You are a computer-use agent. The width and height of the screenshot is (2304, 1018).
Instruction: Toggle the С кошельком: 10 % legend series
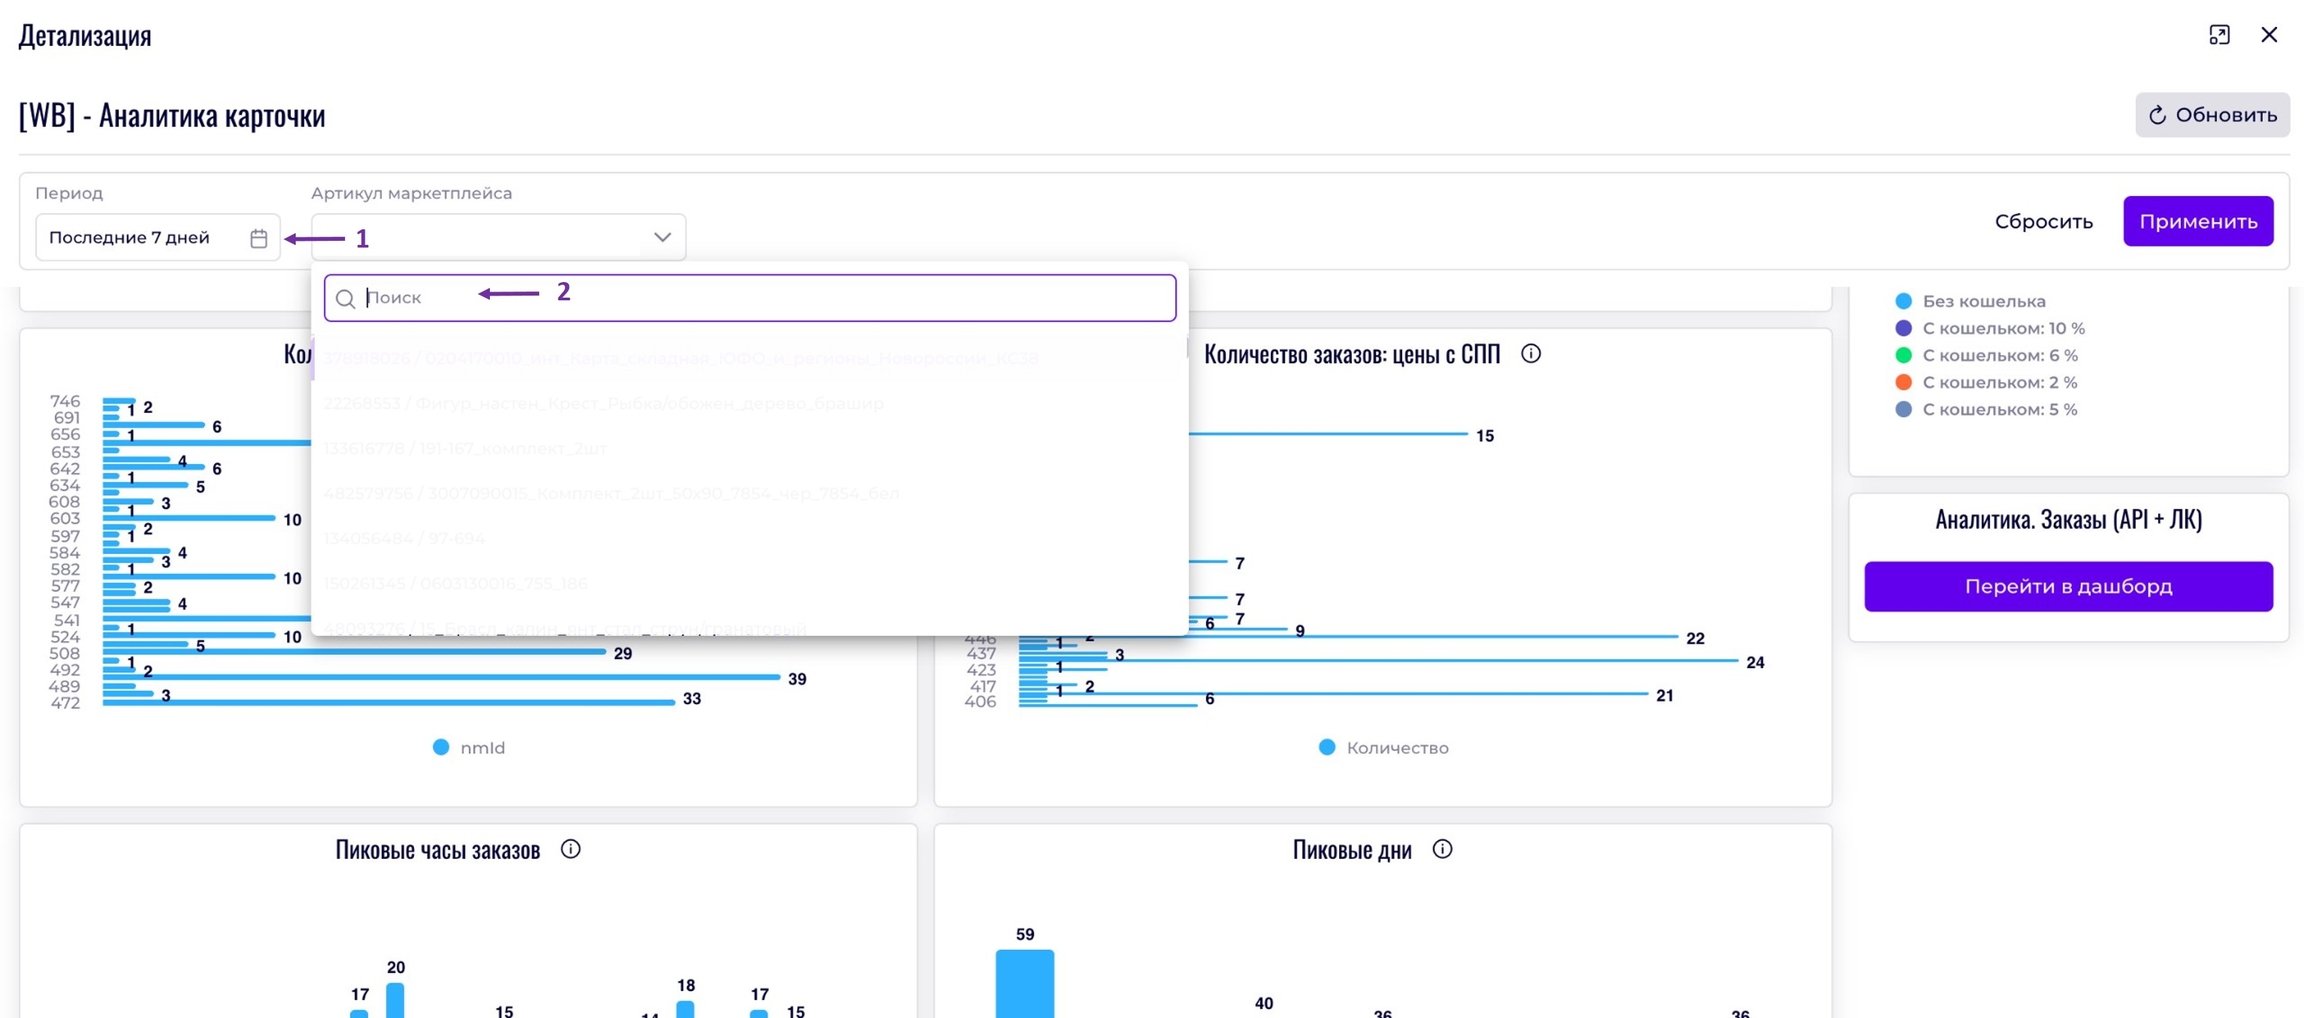point(2002,328)
